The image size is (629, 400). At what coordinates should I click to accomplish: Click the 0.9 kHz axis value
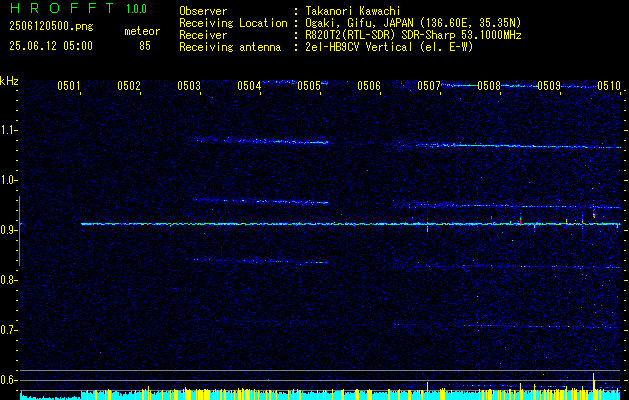coord(8,230)
